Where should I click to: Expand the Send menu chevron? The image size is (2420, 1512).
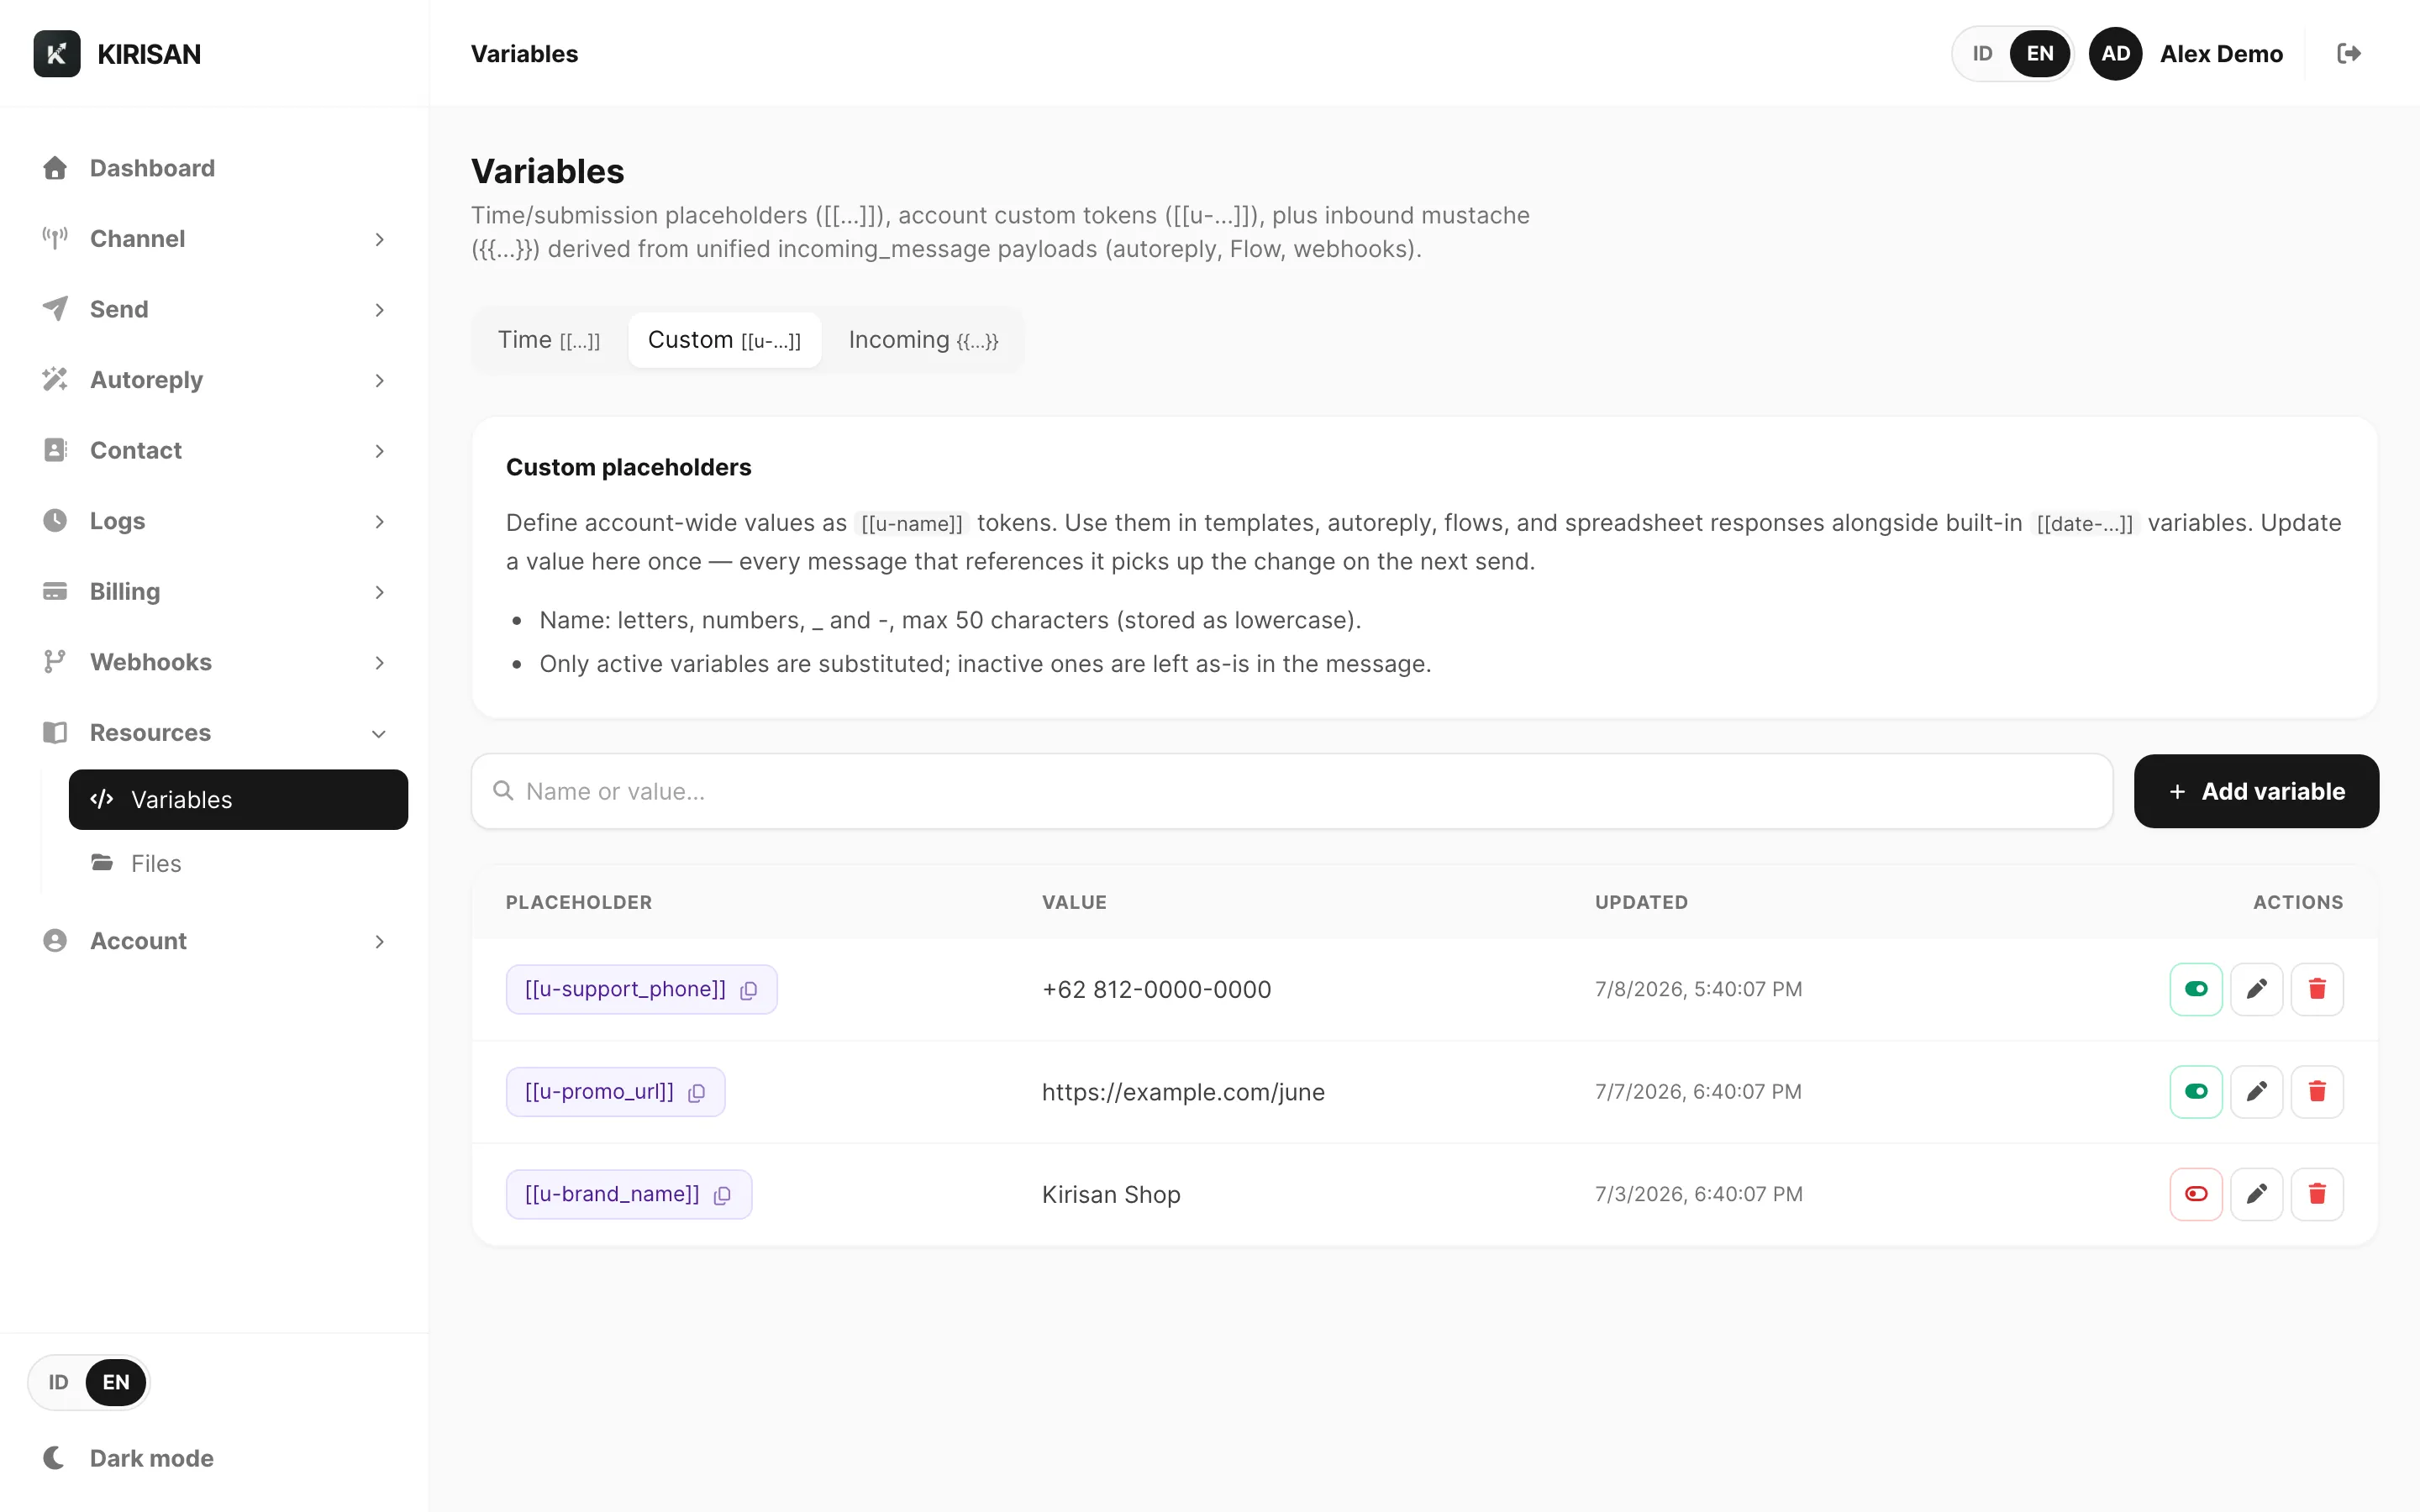[380, 310]
